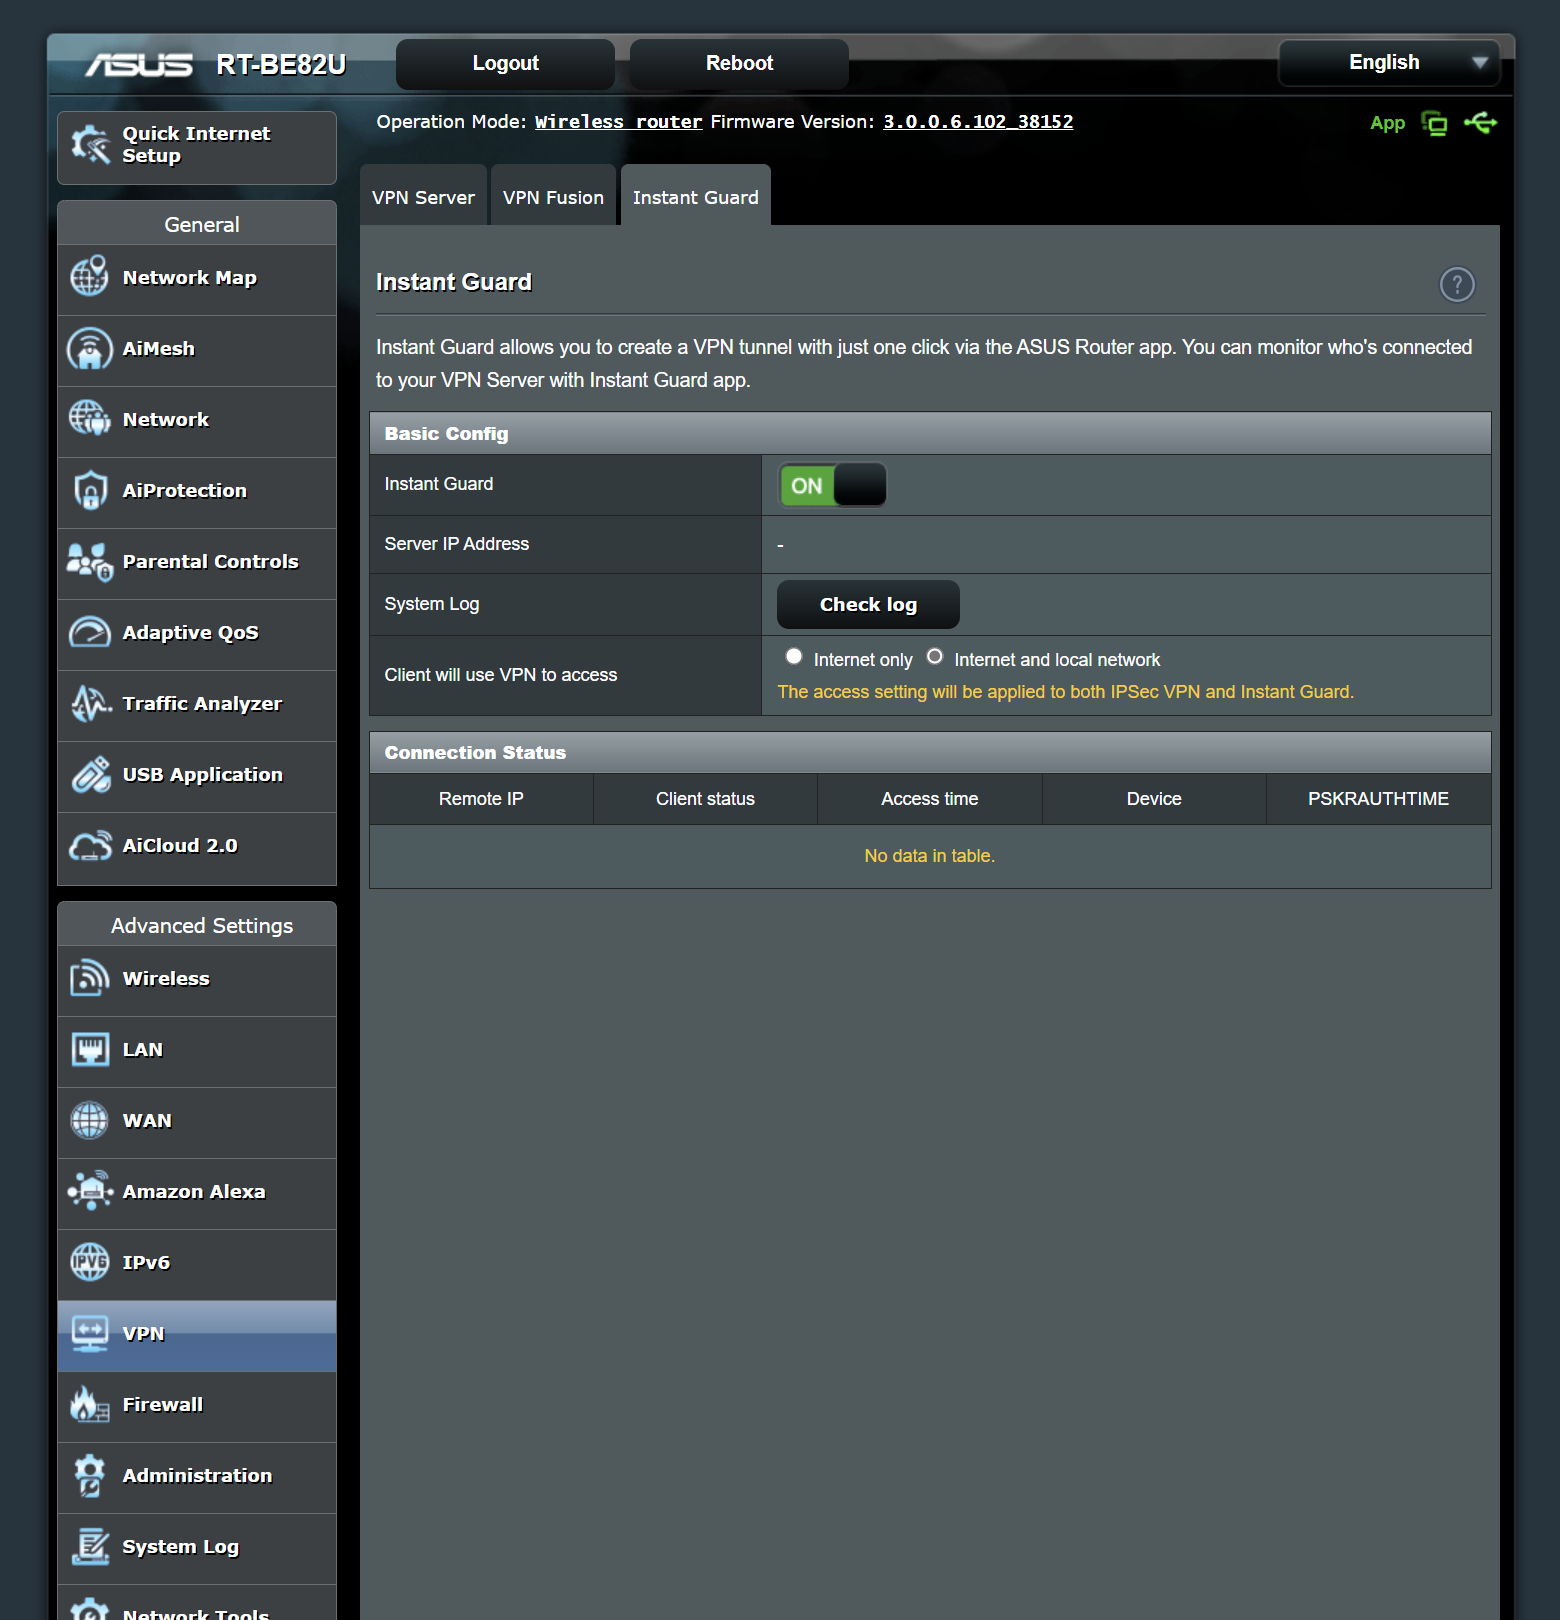Switch to the VPN Server tab
This screenshot has width=1560, height=1620.
(423, 196)
